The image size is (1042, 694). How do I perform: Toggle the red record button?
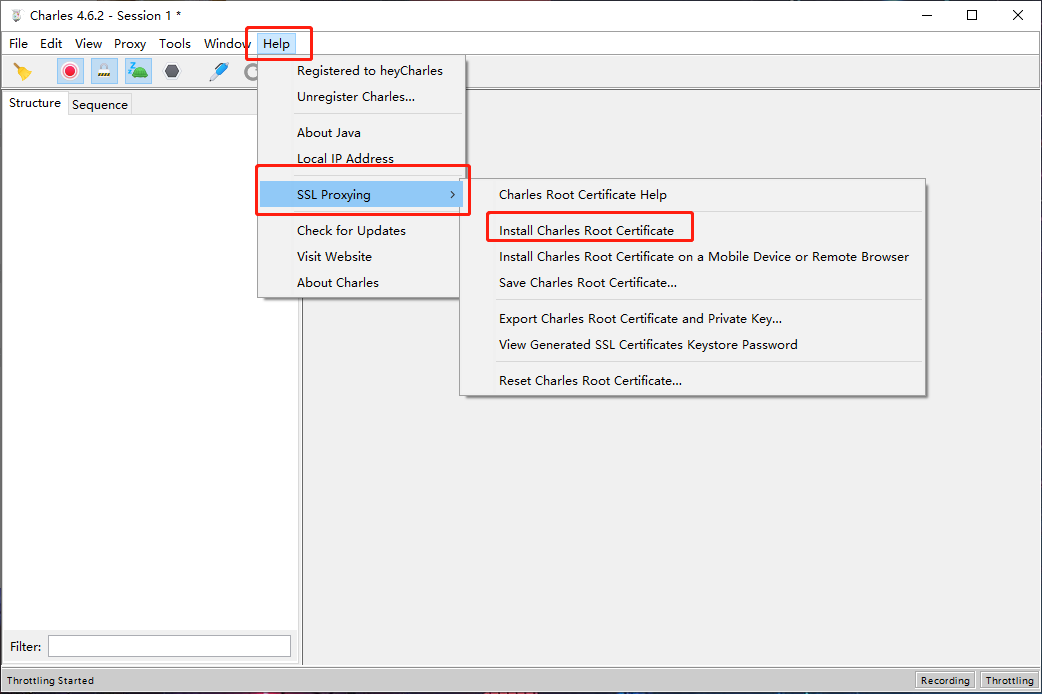[x=70, y=71]
